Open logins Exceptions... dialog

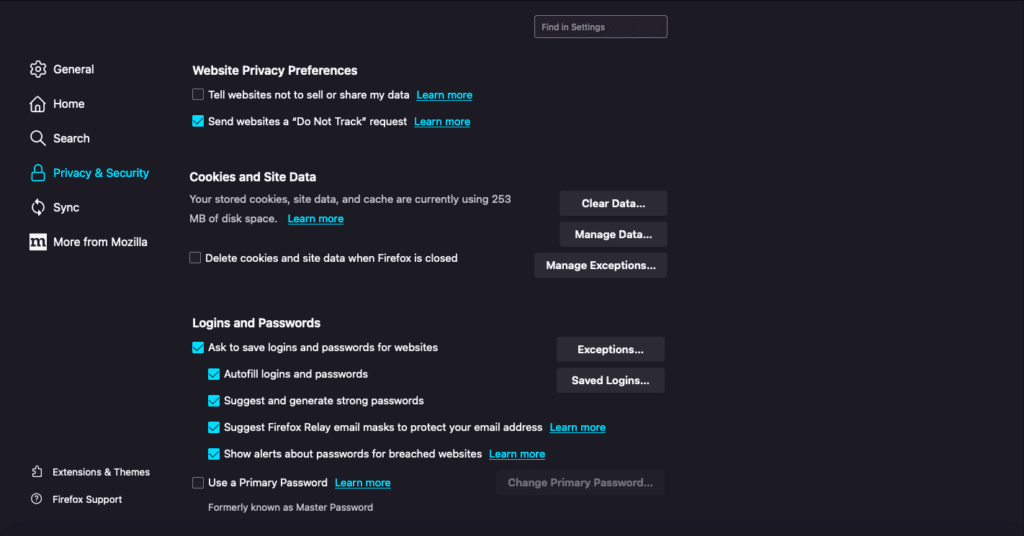coord(611,349)
